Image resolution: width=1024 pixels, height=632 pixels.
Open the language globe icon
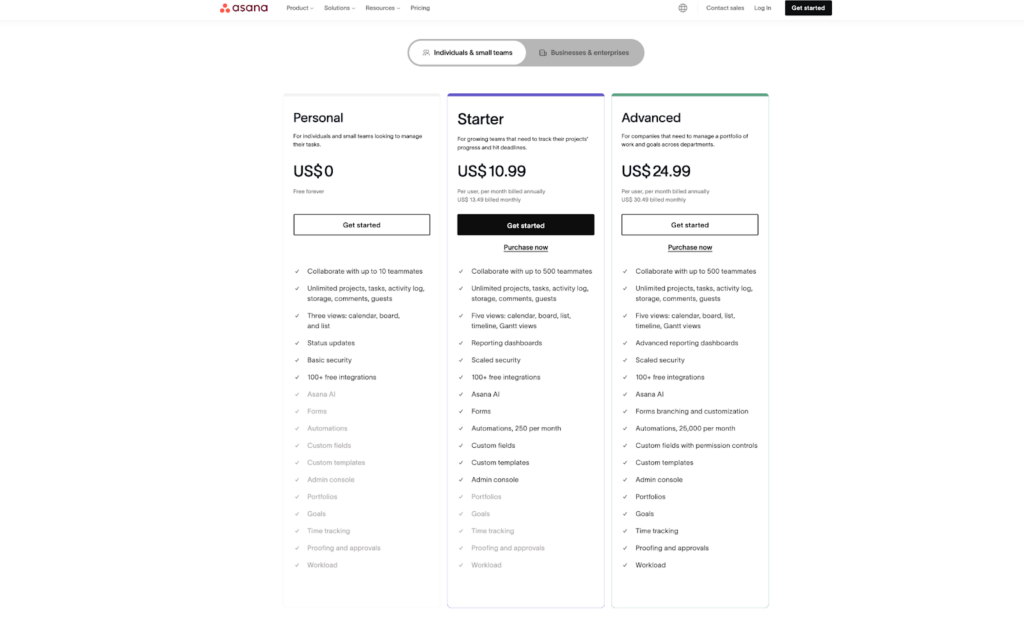coord(682,8)
